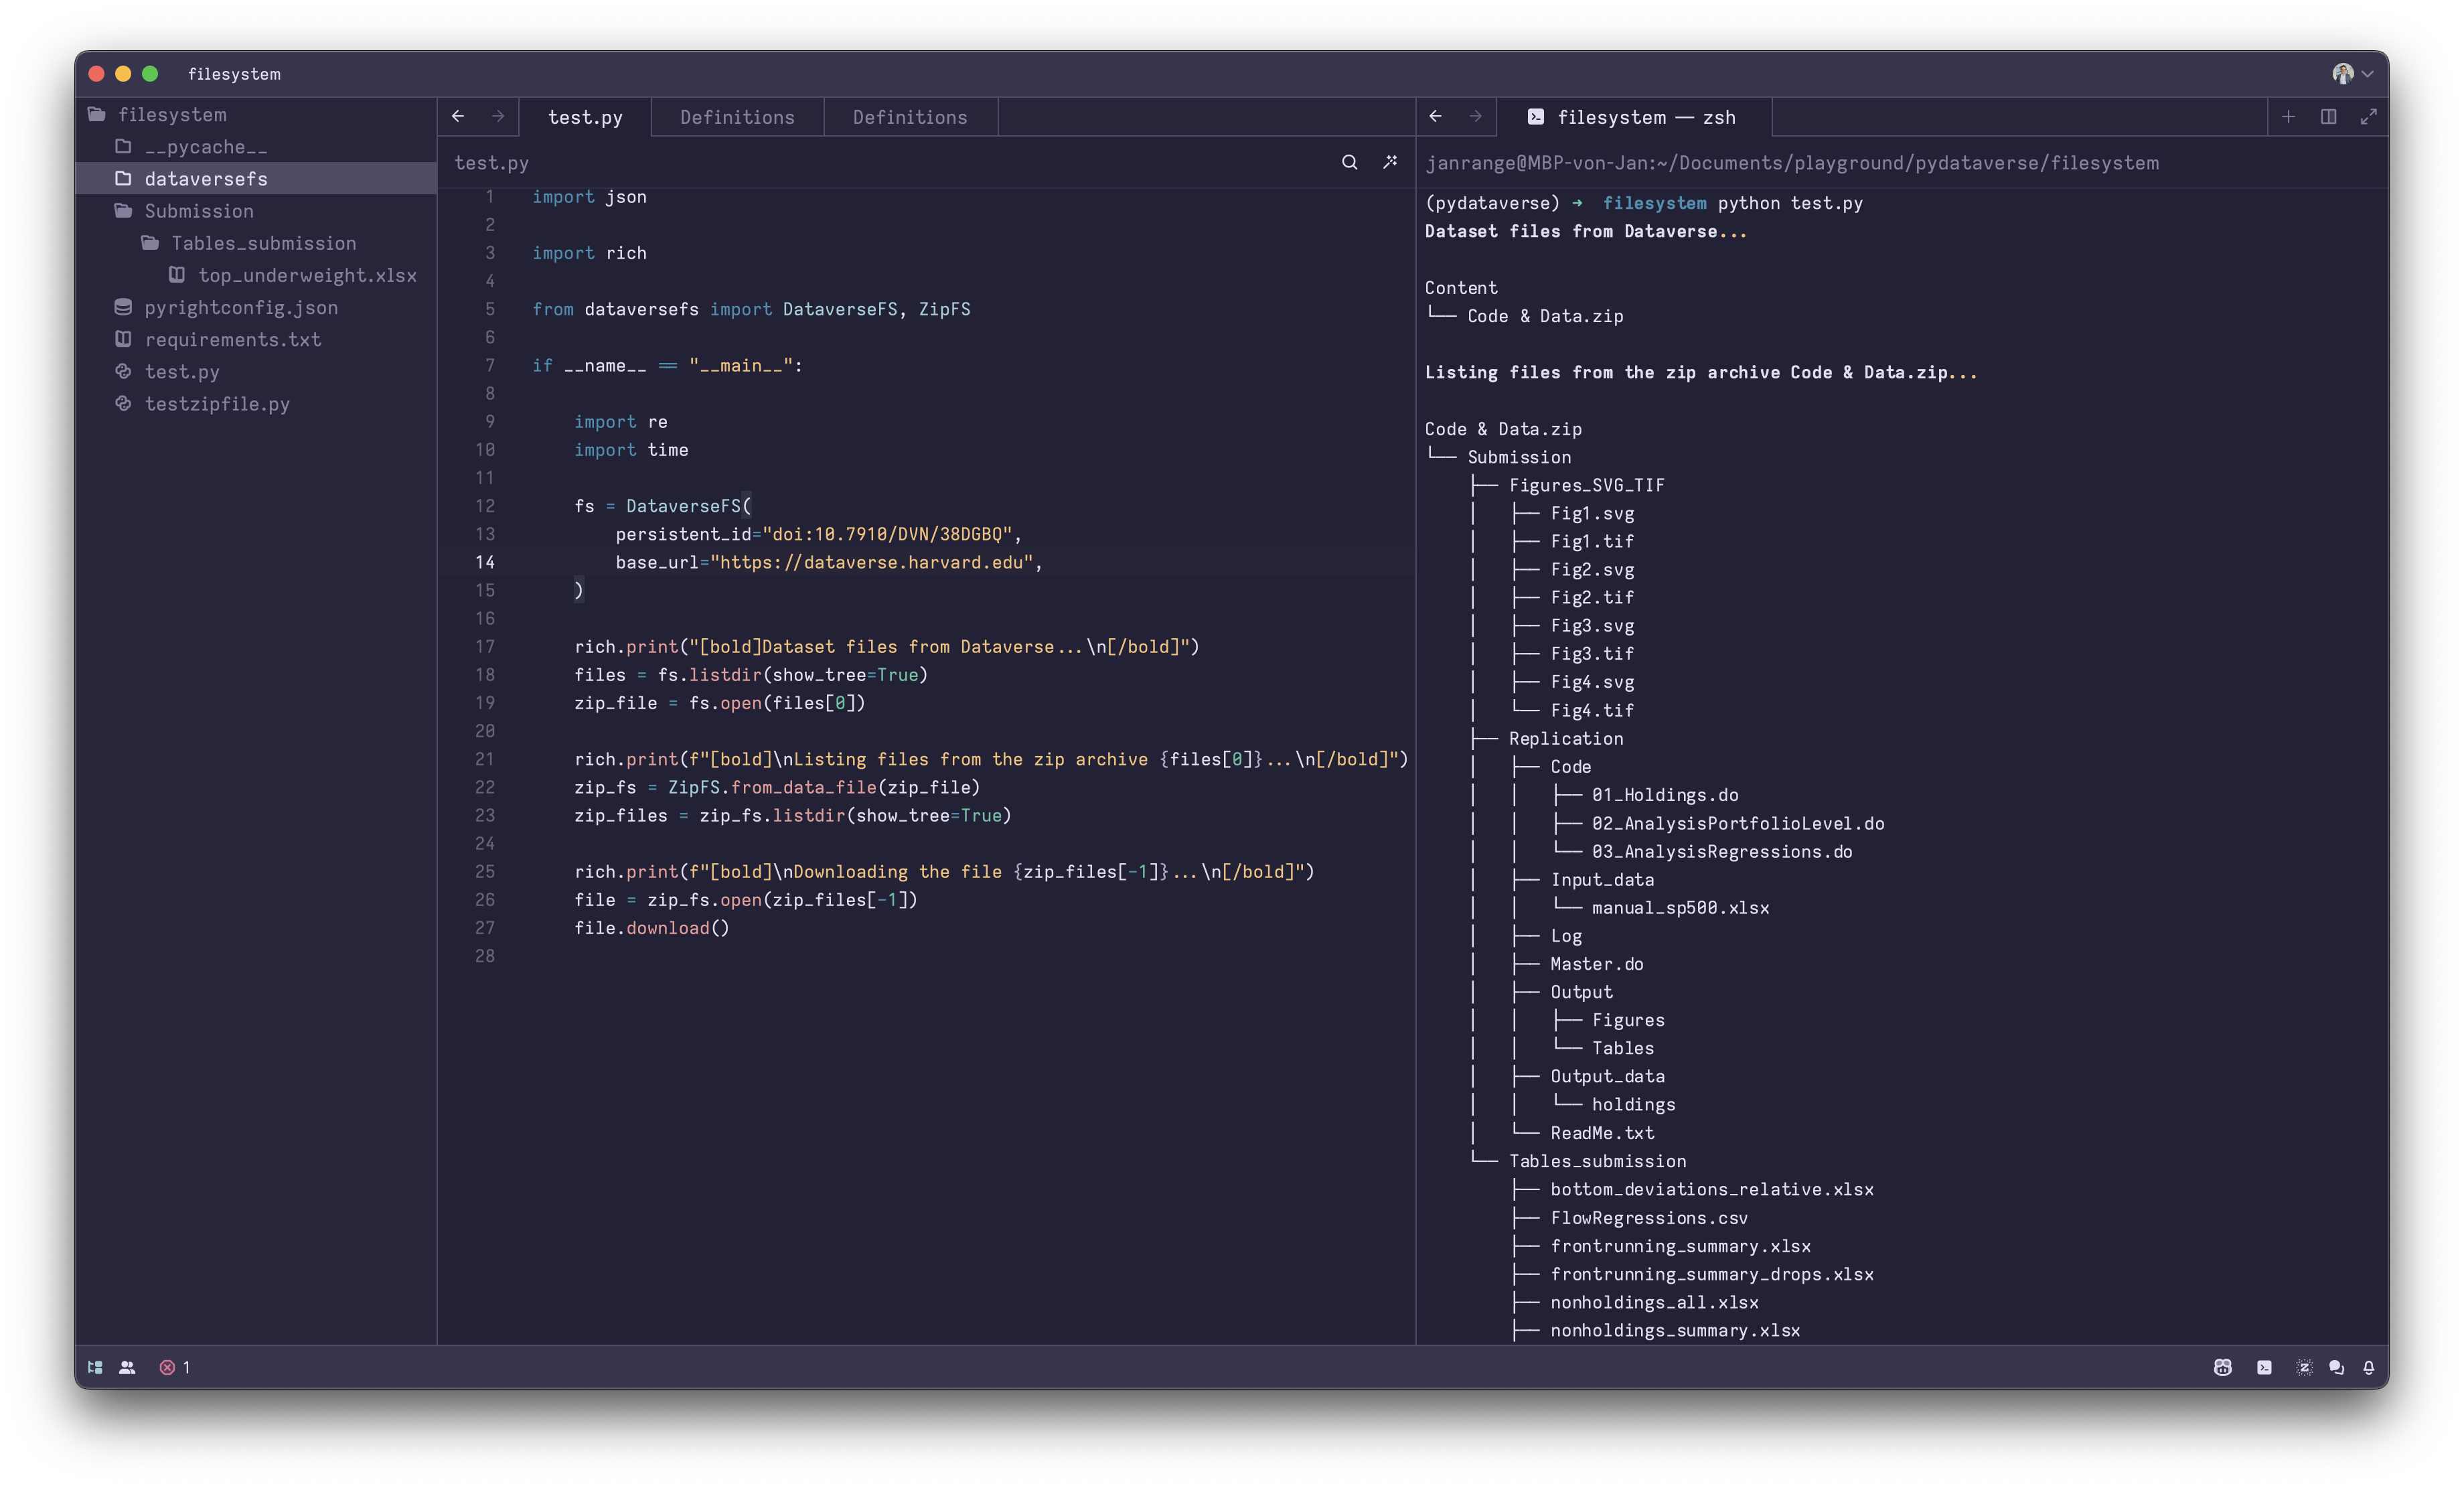Expand the __pycache__ folder
The width and height of the screenshot is (2464, 1488).
[206, 147]
